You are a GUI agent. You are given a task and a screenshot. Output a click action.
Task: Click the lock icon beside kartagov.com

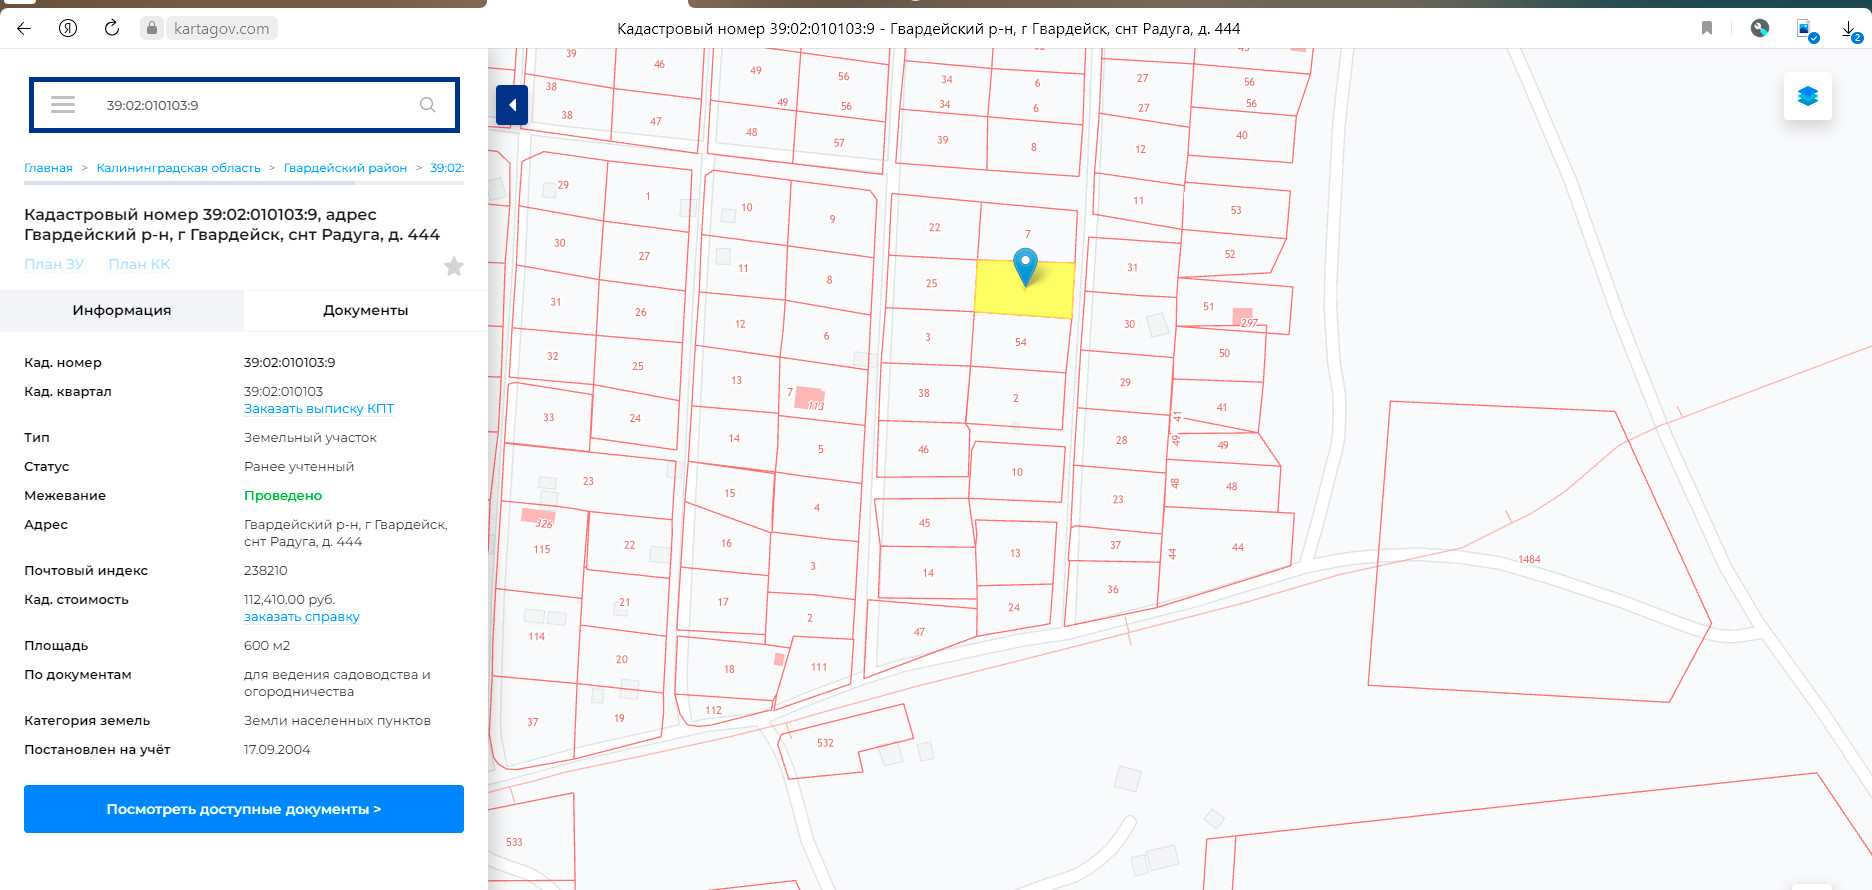click(x=152, y=28)
